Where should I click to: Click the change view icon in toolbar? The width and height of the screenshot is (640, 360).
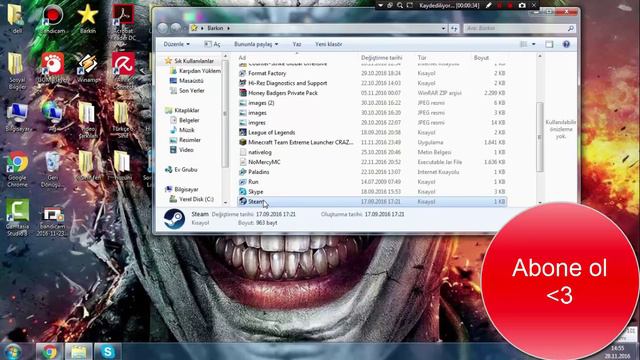[x=523, y=44]
